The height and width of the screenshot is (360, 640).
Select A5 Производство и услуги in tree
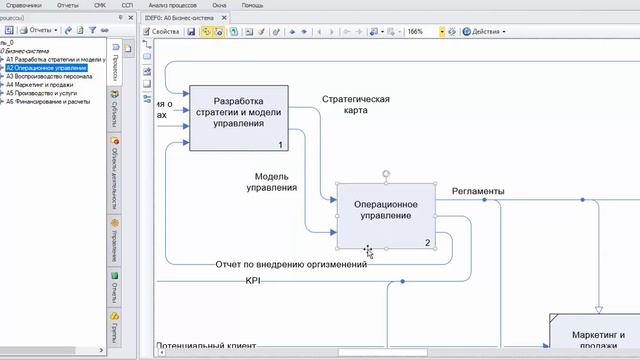tap(41, 93)
